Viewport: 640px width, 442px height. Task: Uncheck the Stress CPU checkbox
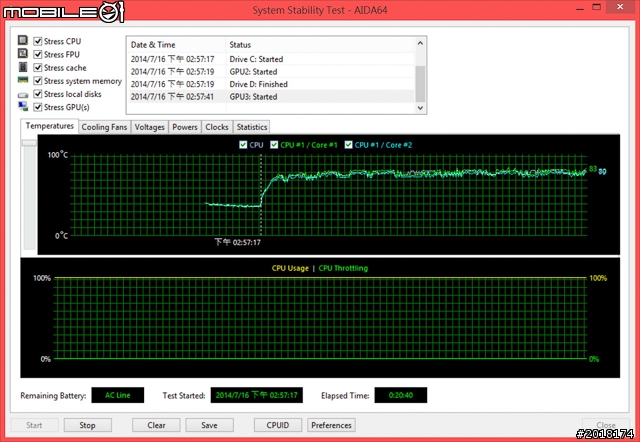point(38,41)
